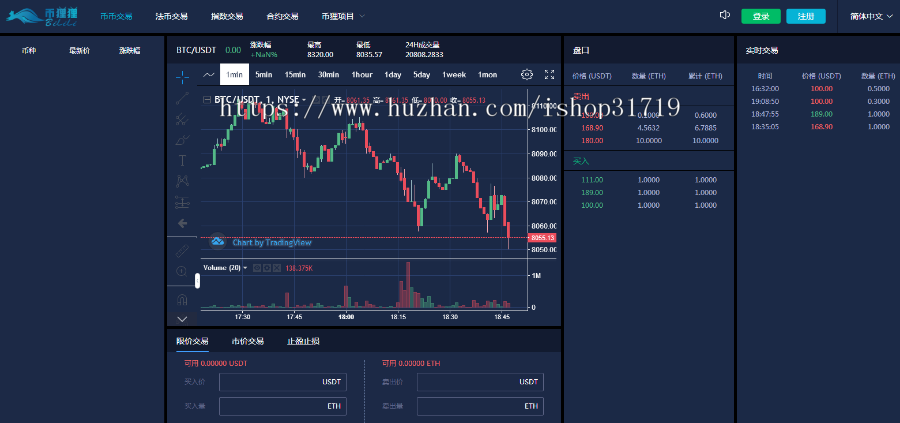Open 合约交易 navigation item
Screen dimensions: 900x423
pos(282,17)
